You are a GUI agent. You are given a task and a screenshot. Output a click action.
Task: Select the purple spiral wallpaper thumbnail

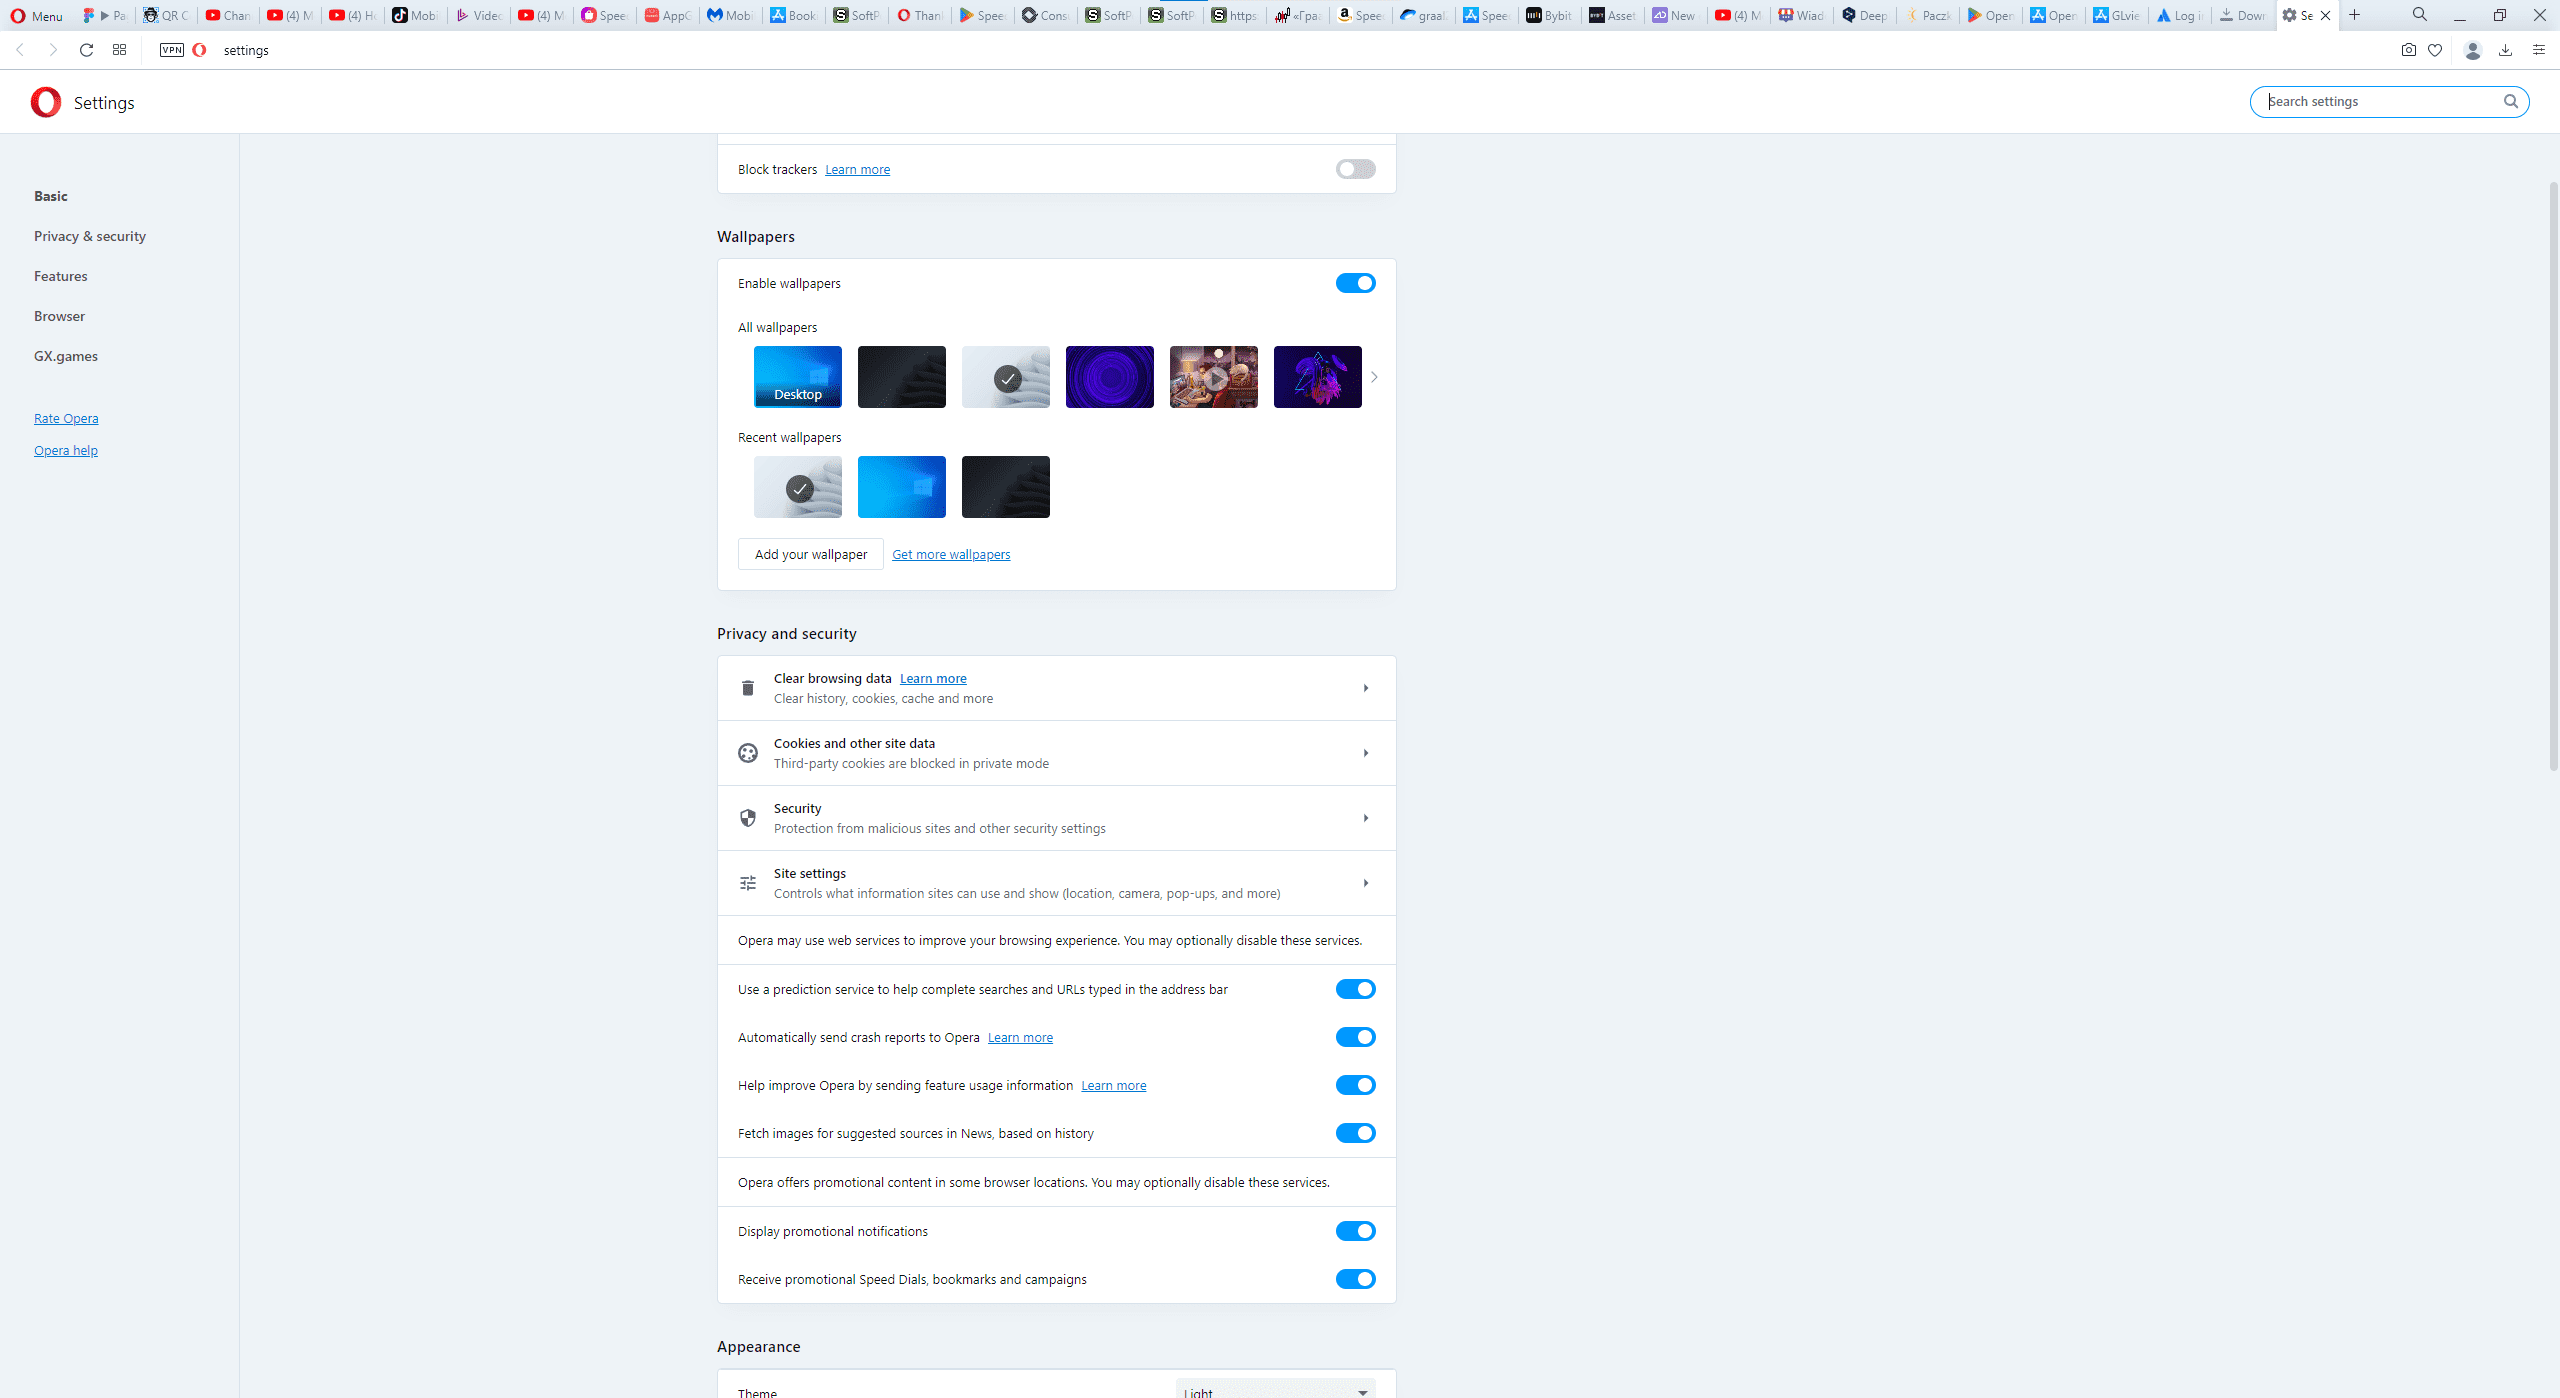1109,377
